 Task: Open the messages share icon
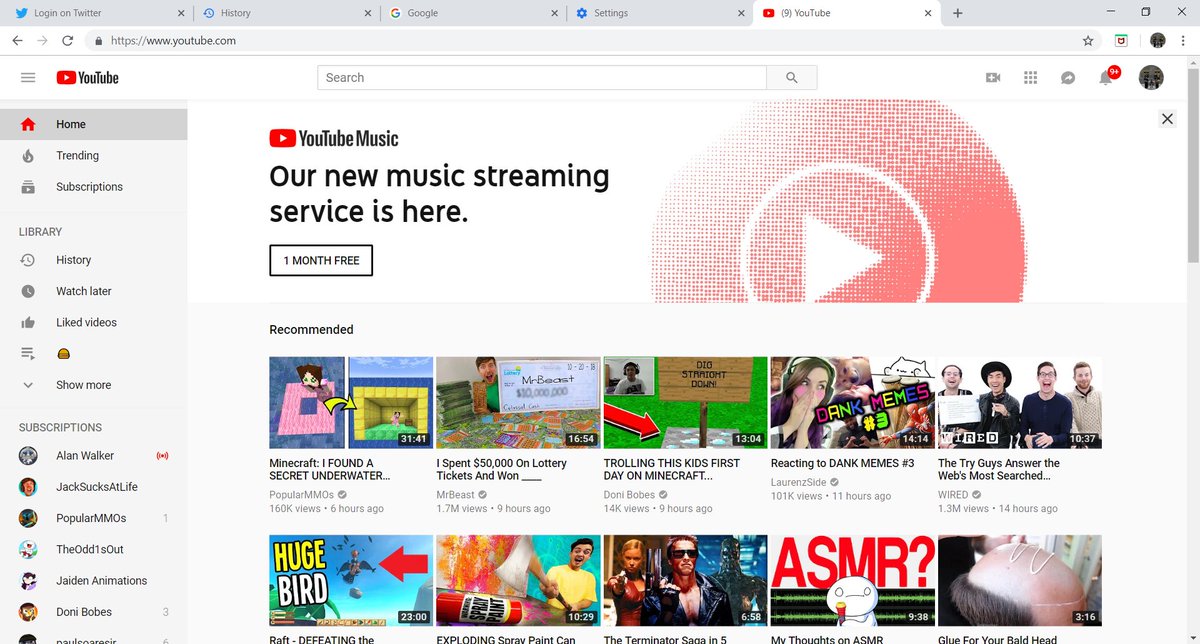[1068, 77]
